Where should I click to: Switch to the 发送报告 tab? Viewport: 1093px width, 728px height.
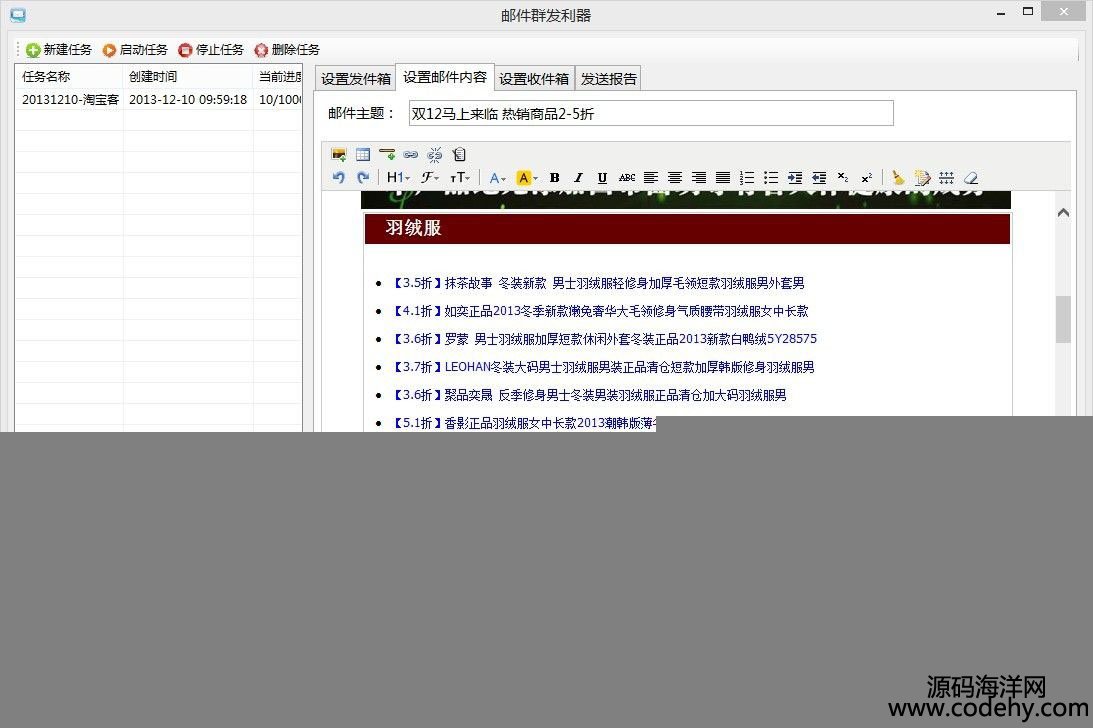[609, 79]
